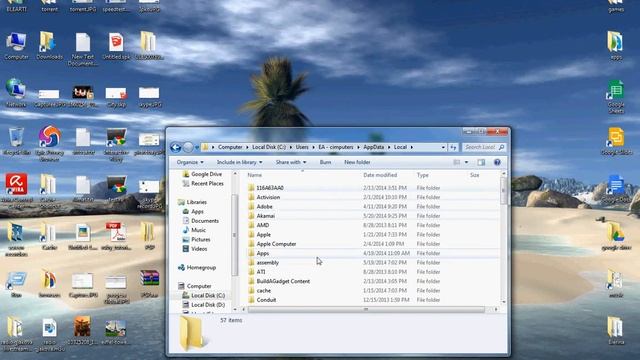Screen dimensions: 640x360
Task: Select the PDF document desktop icon
Action: (x=116, y=236)
